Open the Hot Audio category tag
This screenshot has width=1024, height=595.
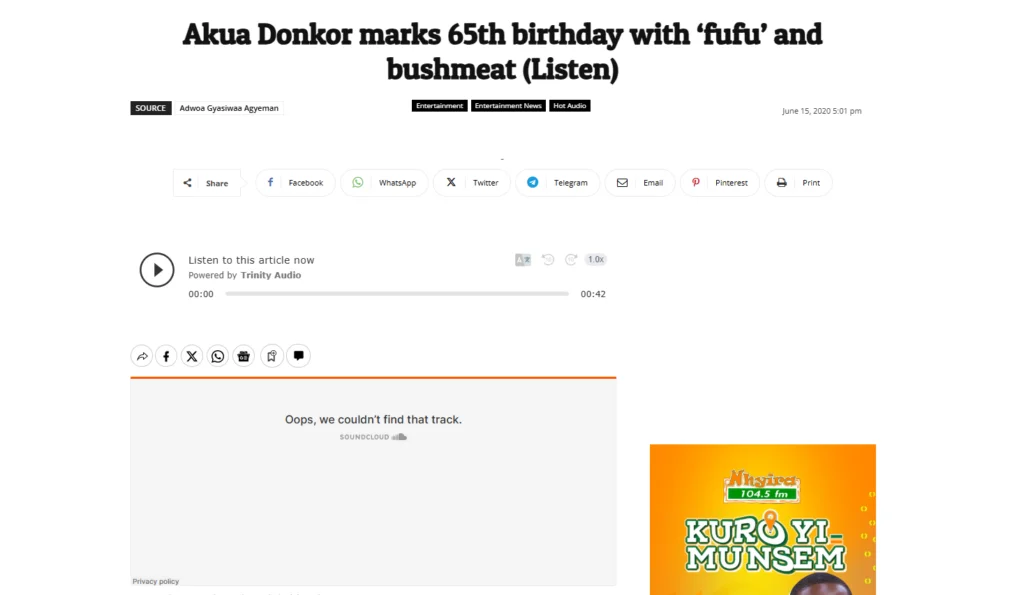569,106
